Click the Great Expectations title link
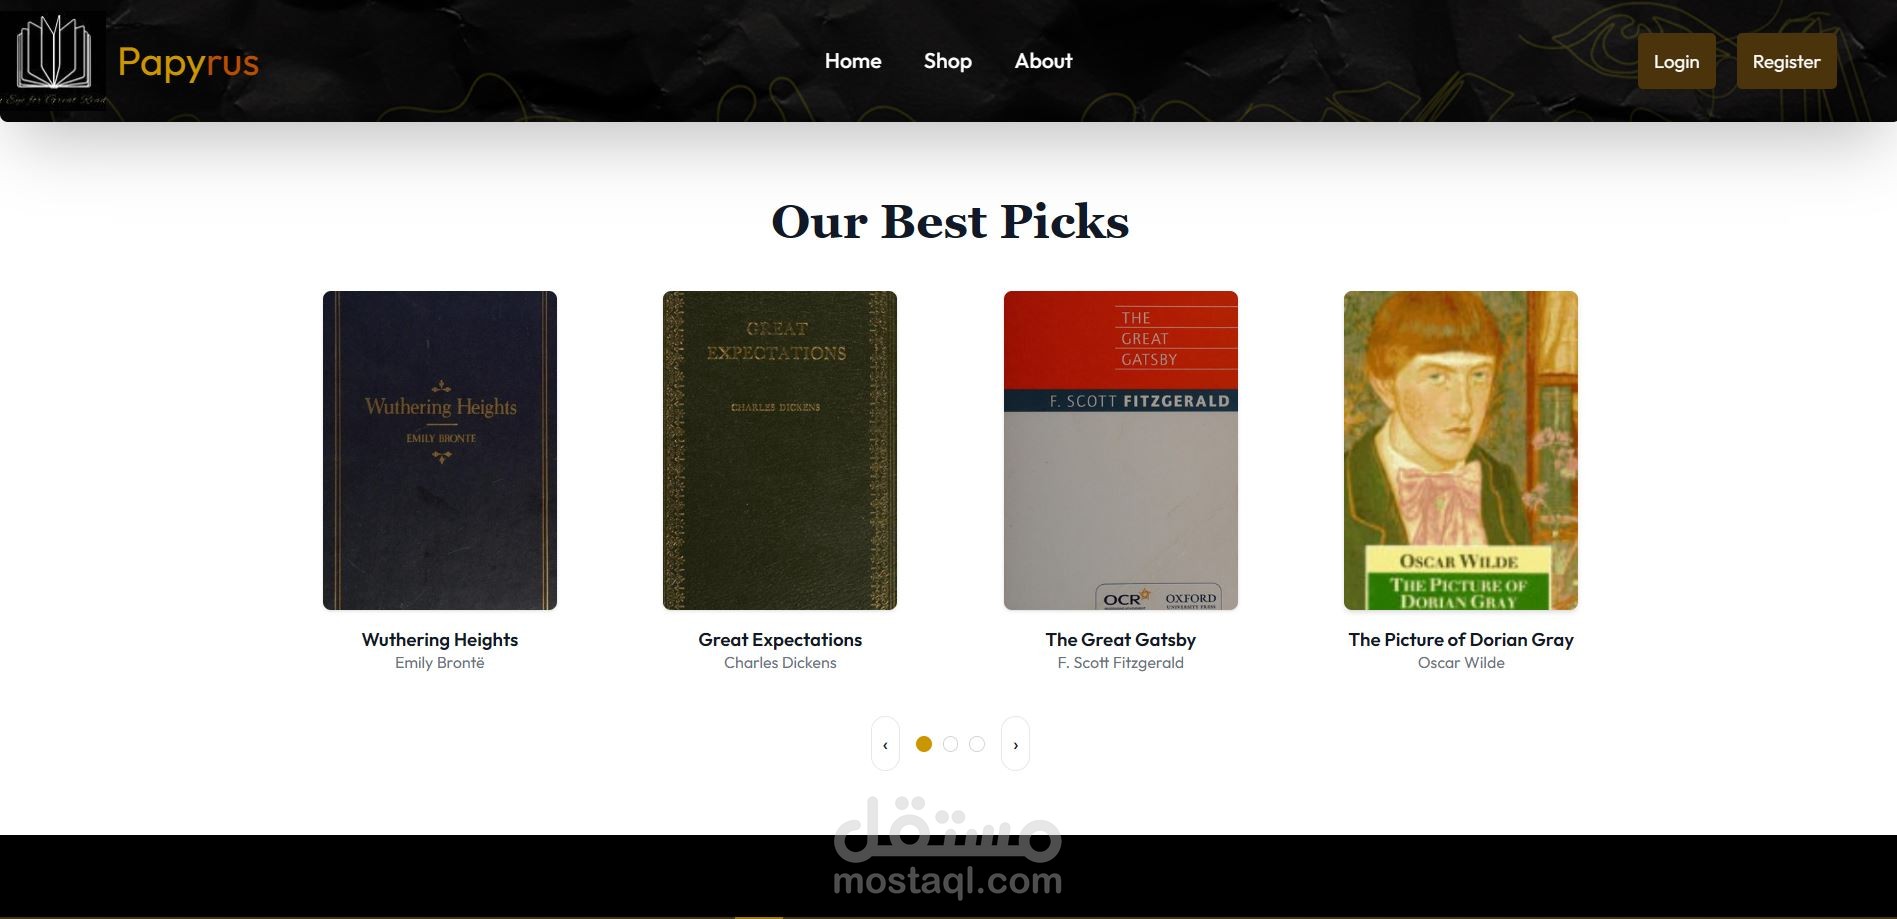The image size is (1897, 919). coord(780,640)
